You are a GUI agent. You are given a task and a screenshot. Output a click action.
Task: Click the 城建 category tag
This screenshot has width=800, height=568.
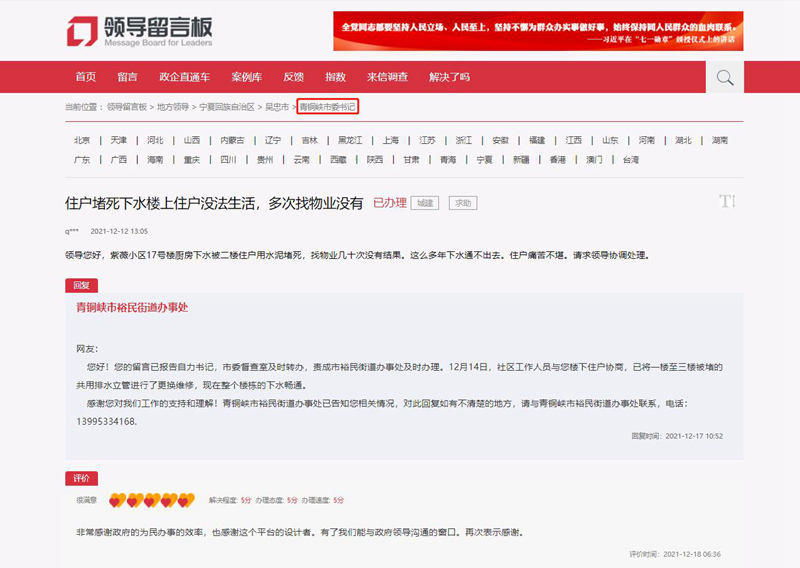pos(426,203)
